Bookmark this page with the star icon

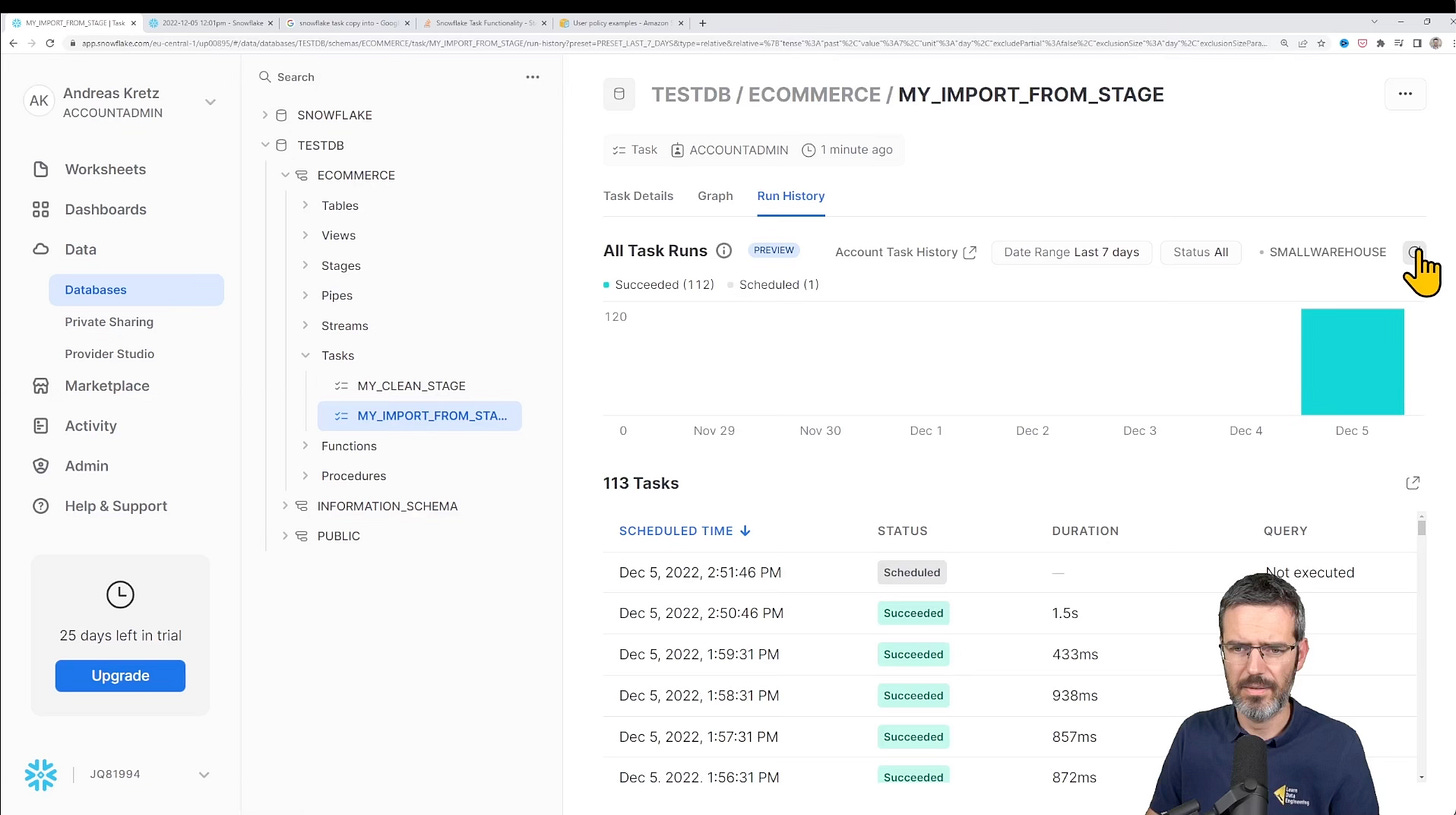1322,43
